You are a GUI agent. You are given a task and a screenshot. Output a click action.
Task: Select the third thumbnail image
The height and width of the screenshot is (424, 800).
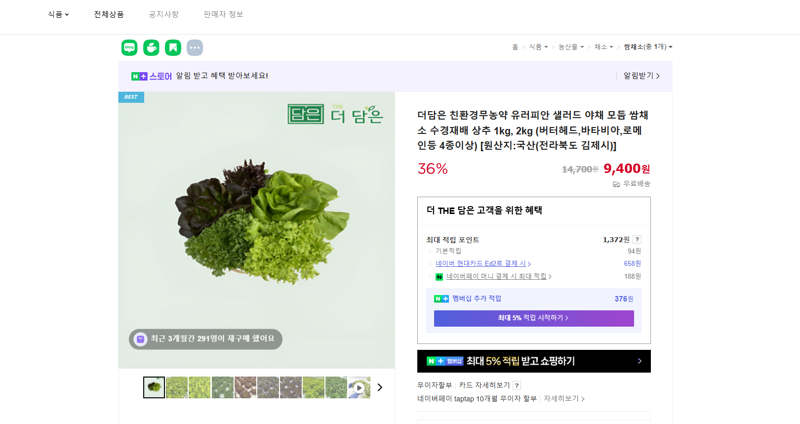click(199, 387)
